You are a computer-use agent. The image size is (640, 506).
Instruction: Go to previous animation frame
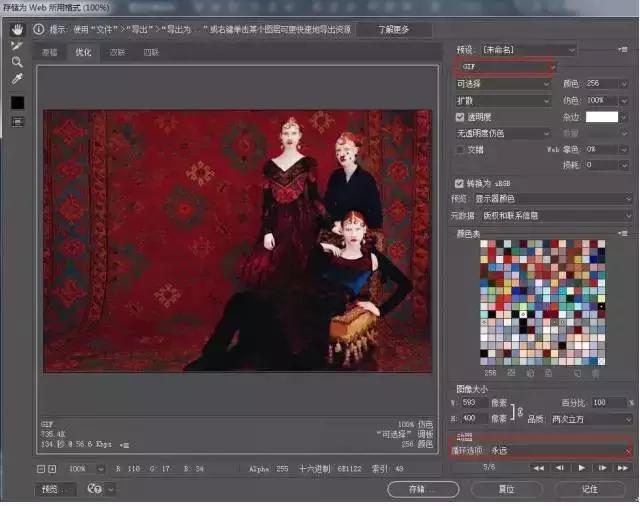click(x=560, y=468)
